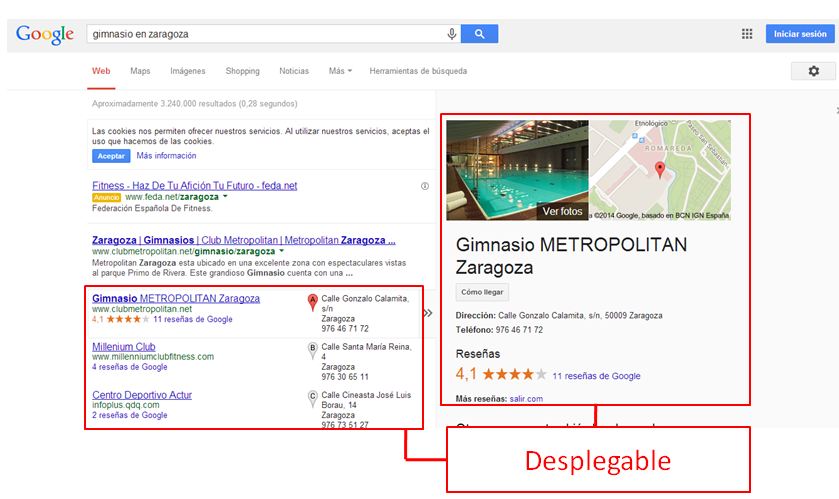Open dropdown arrow next to clubmetropolitan.net URL
839x499 pixels.
[281, 251]
